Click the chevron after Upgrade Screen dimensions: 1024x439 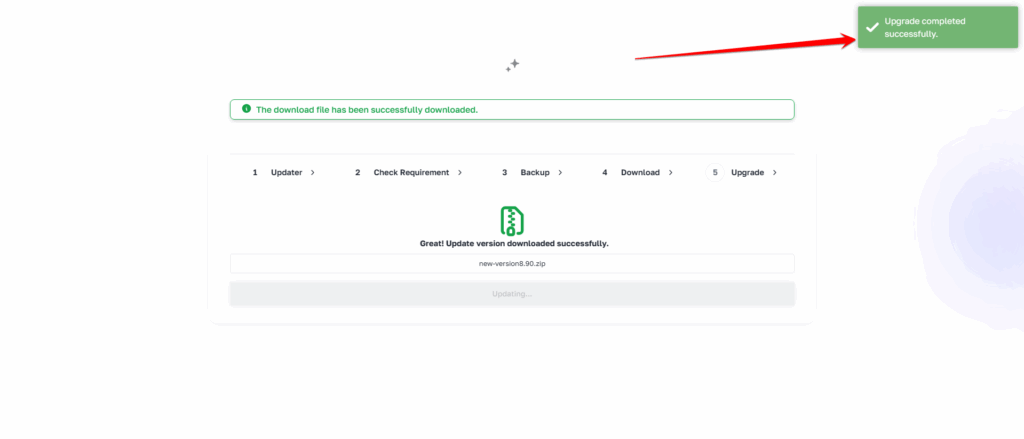[775, 172]
